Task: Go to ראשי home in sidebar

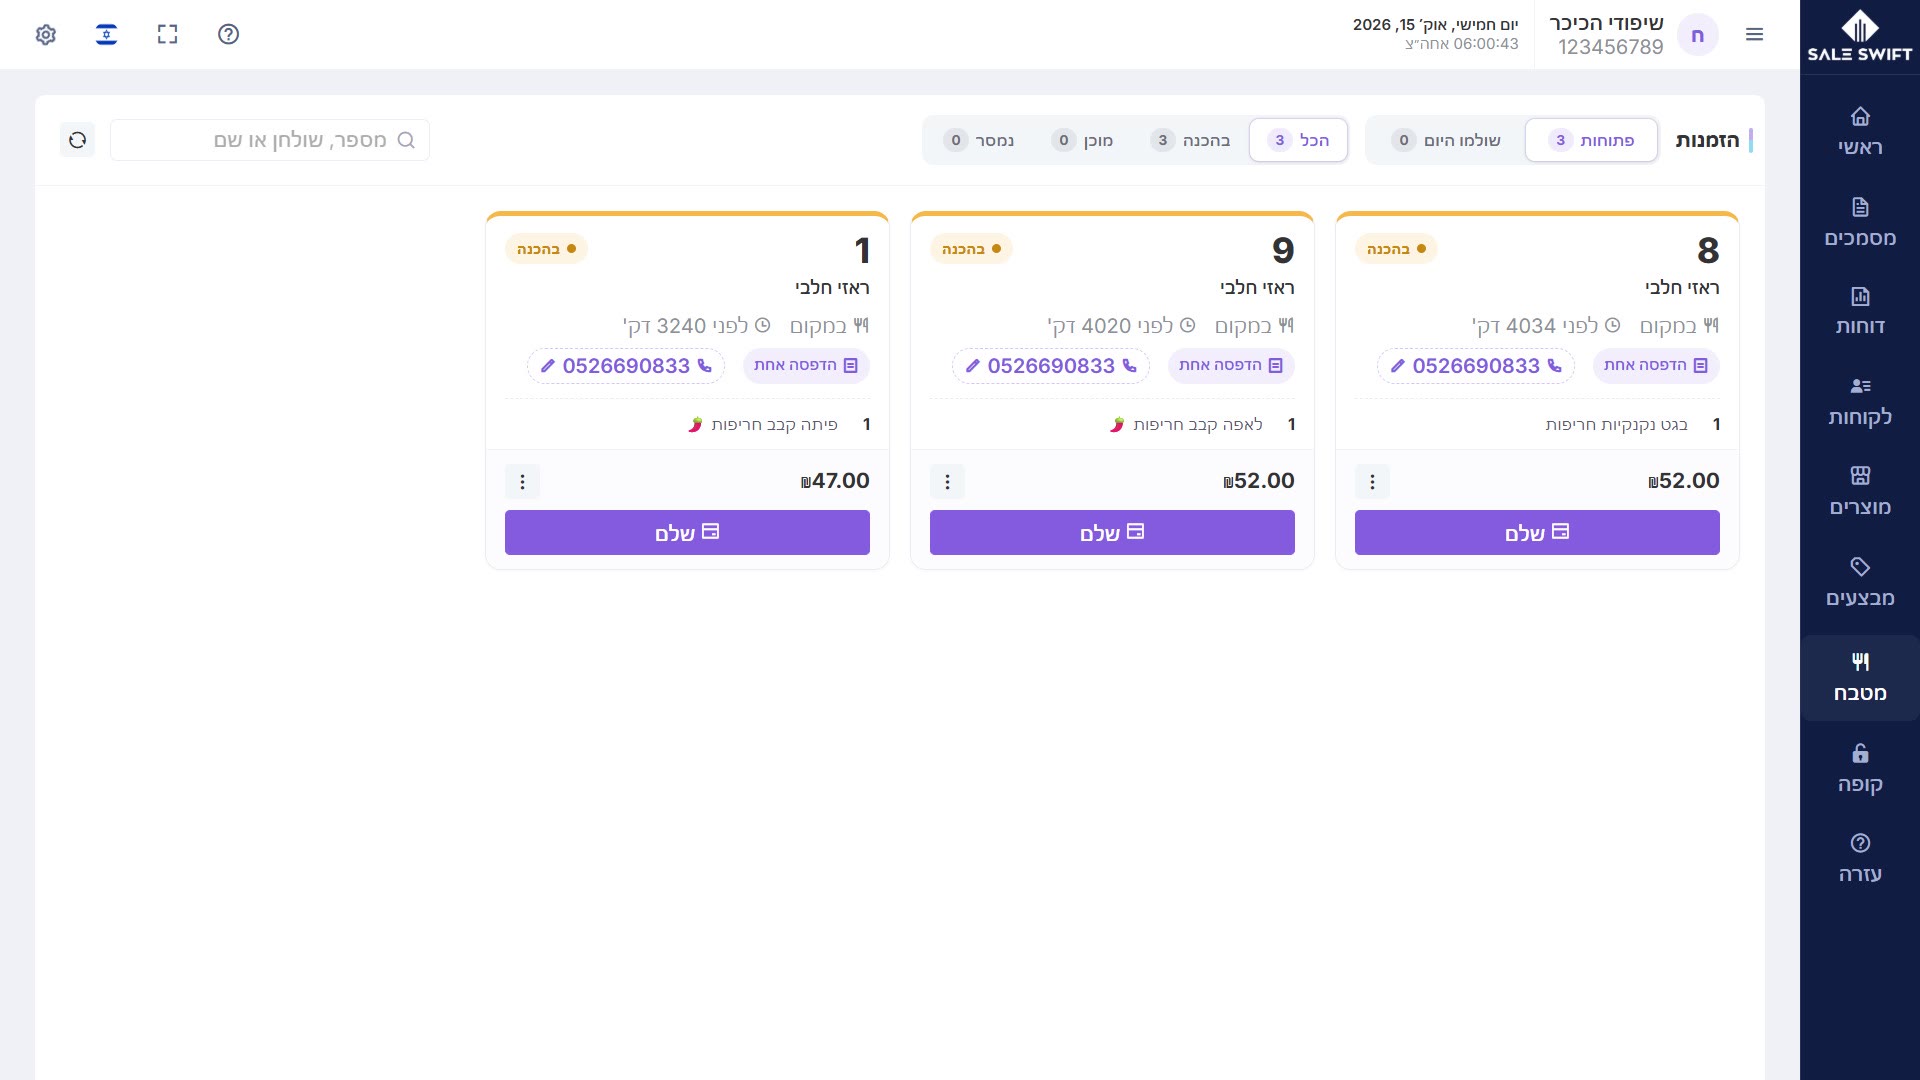Action: coord(1860,132)
